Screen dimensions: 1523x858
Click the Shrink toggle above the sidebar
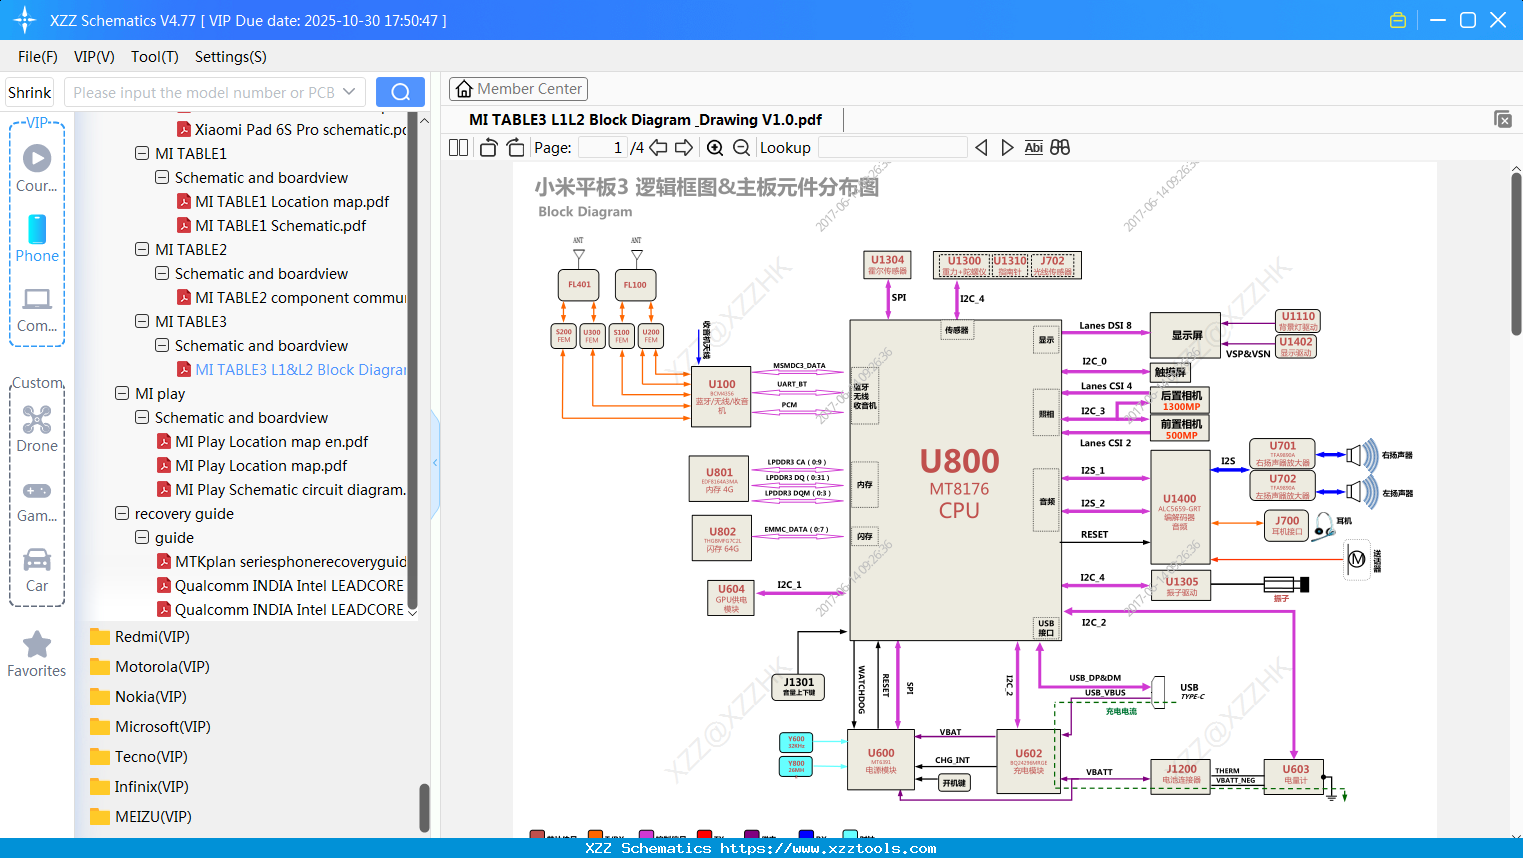[29, 91]
